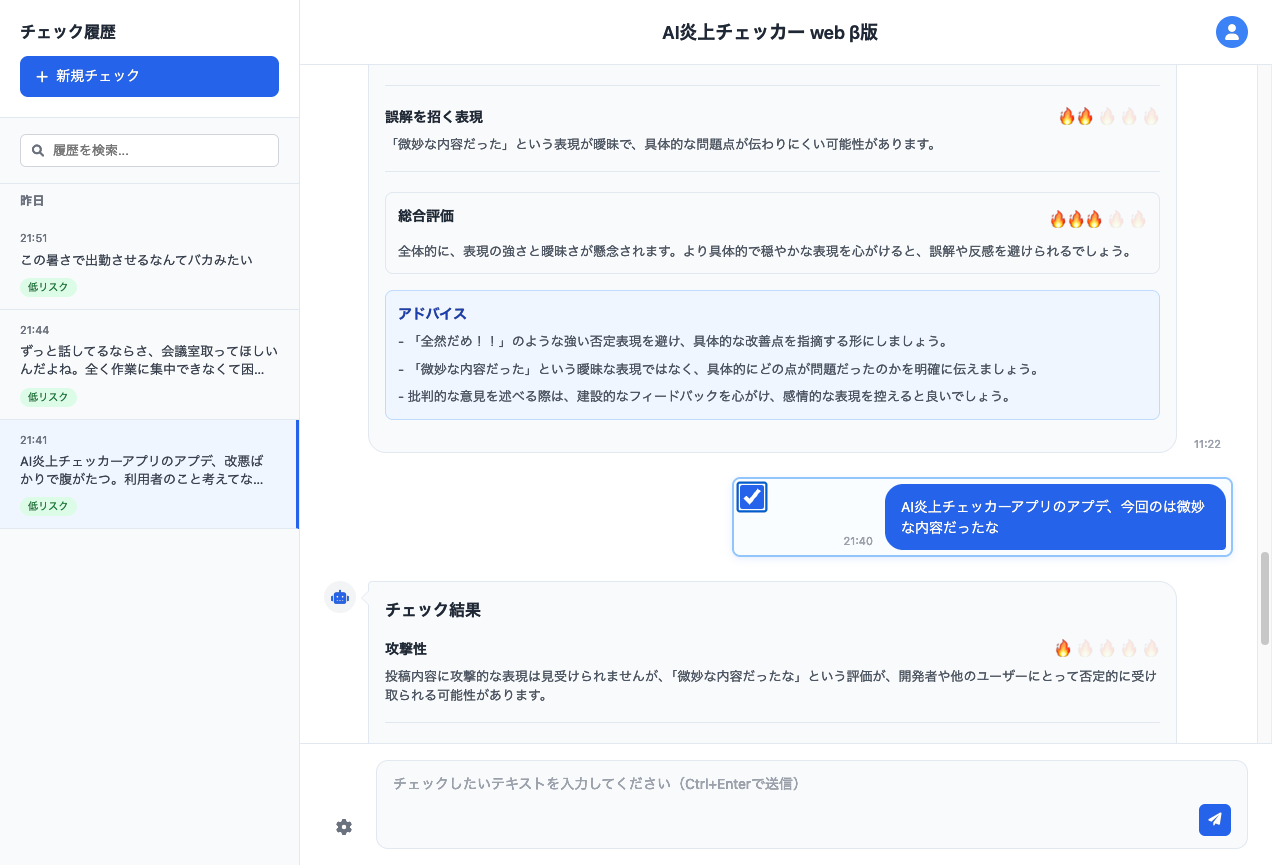The height and width of the screenshot is (865, 1272).
Task: Click the 攻撃性 heading
Action: [406, 648]
